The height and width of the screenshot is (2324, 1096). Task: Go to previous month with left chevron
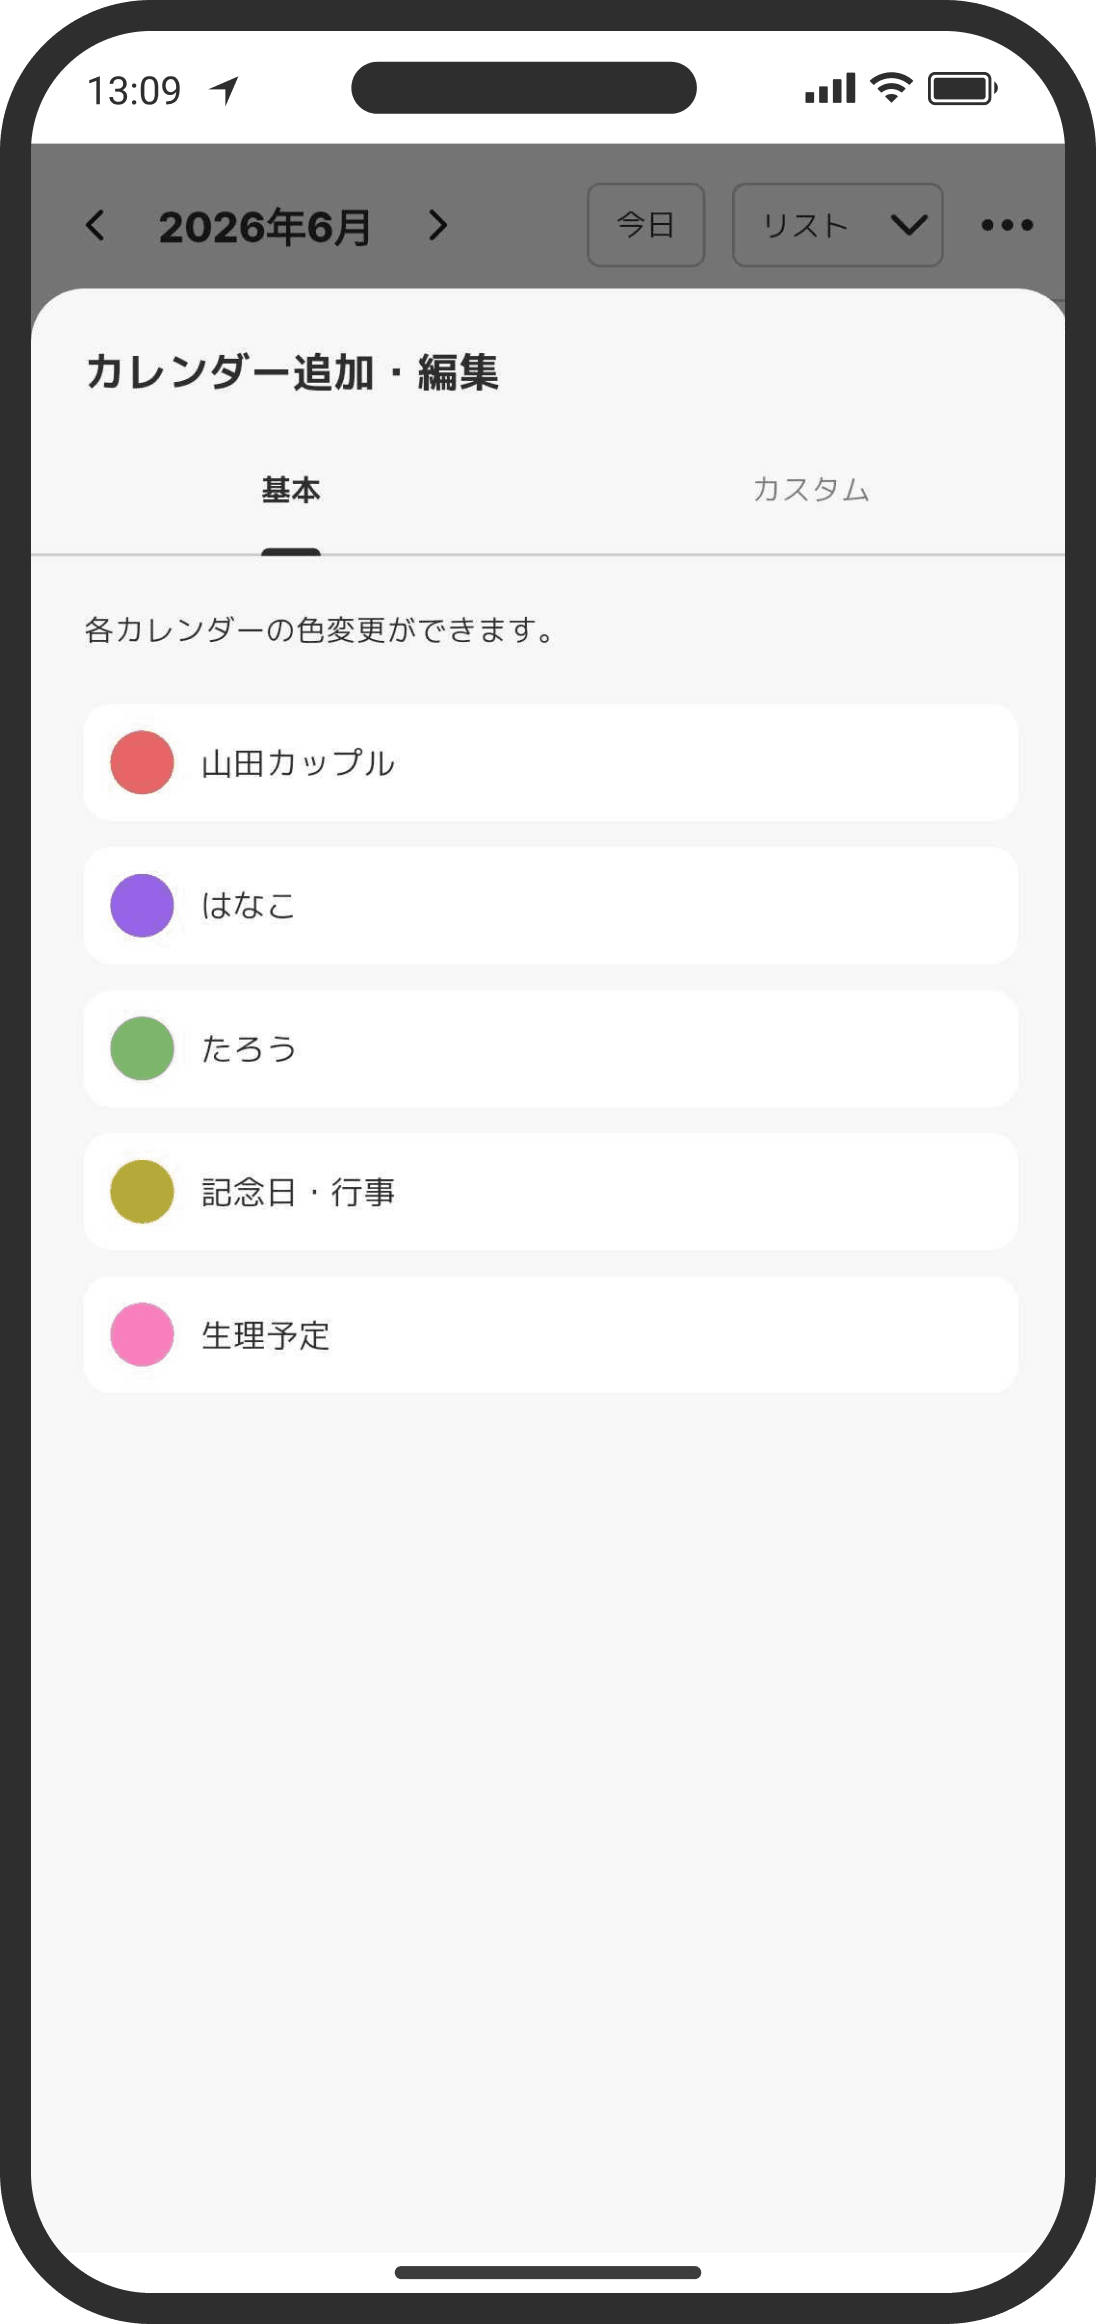[96, 225]
